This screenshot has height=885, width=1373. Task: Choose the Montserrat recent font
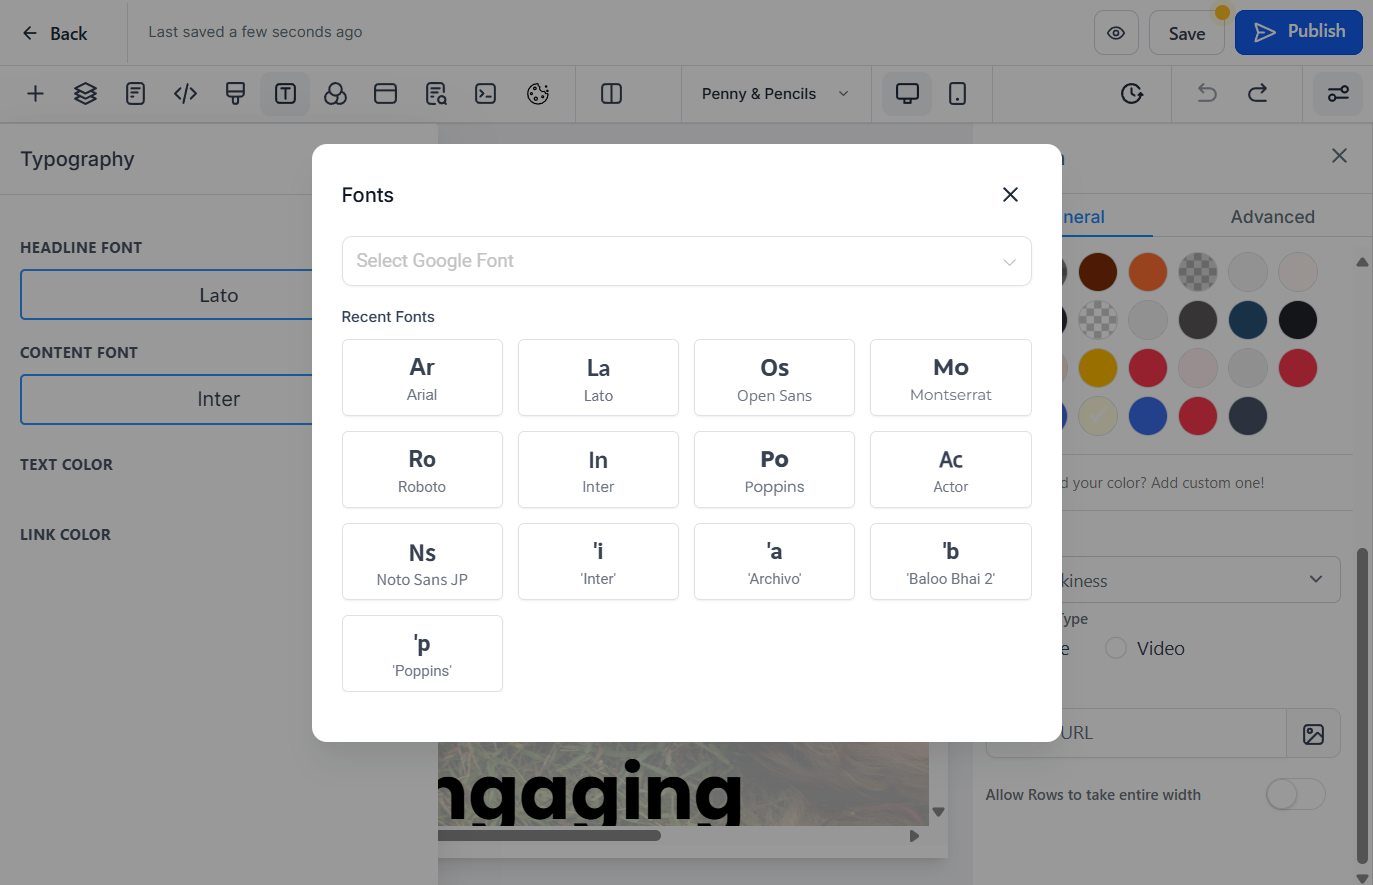pyautogui.click(x=950, y=378)
